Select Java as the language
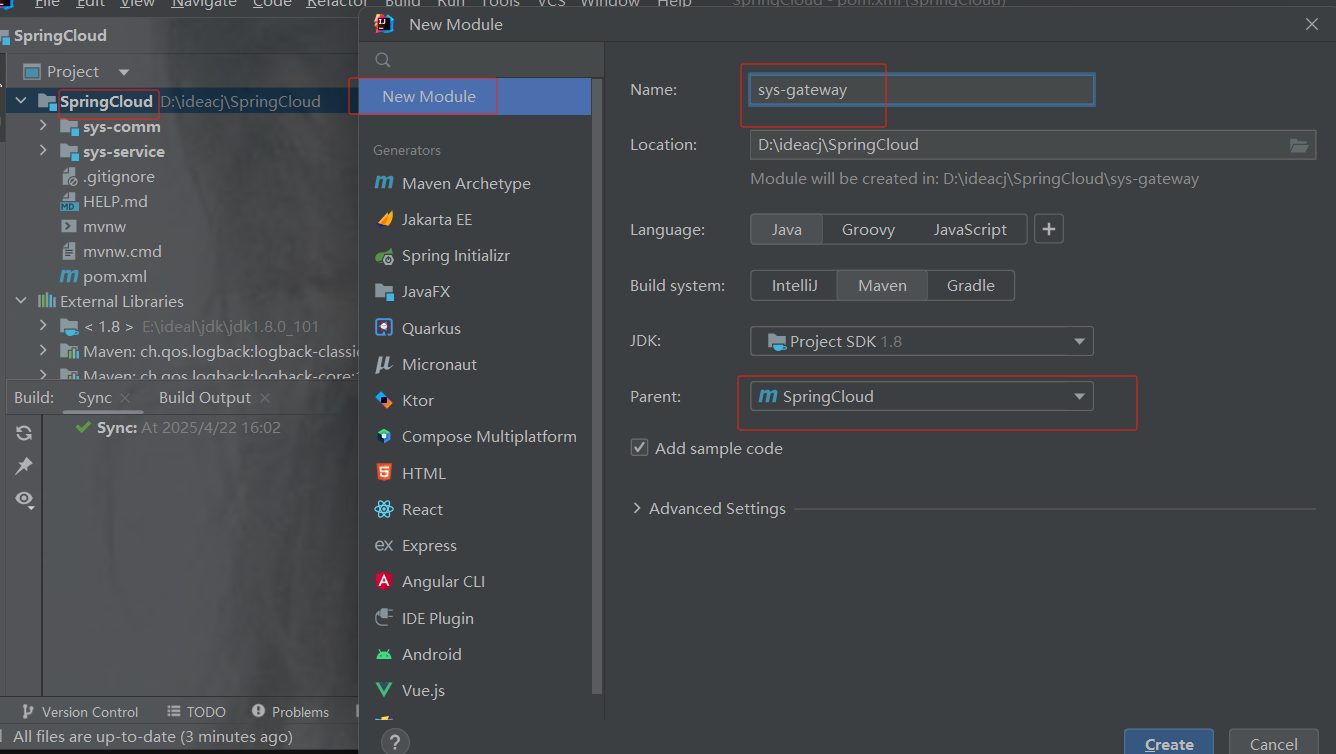Viewport: 1336px width, 754px height. (786, 229)
